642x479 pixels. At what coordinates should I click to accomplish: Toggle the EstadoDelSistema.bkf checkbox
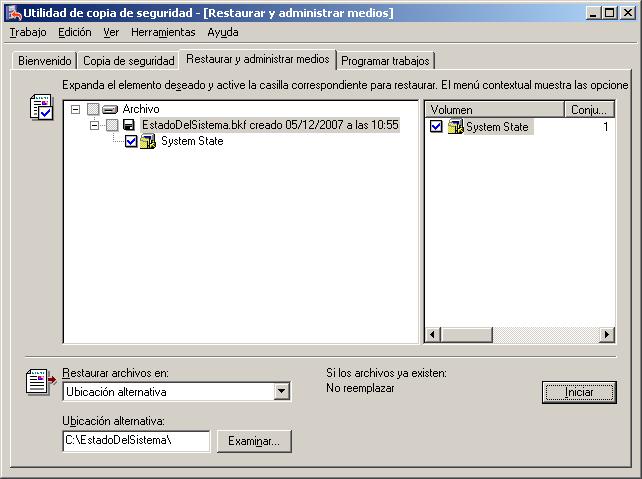[112, 125]
